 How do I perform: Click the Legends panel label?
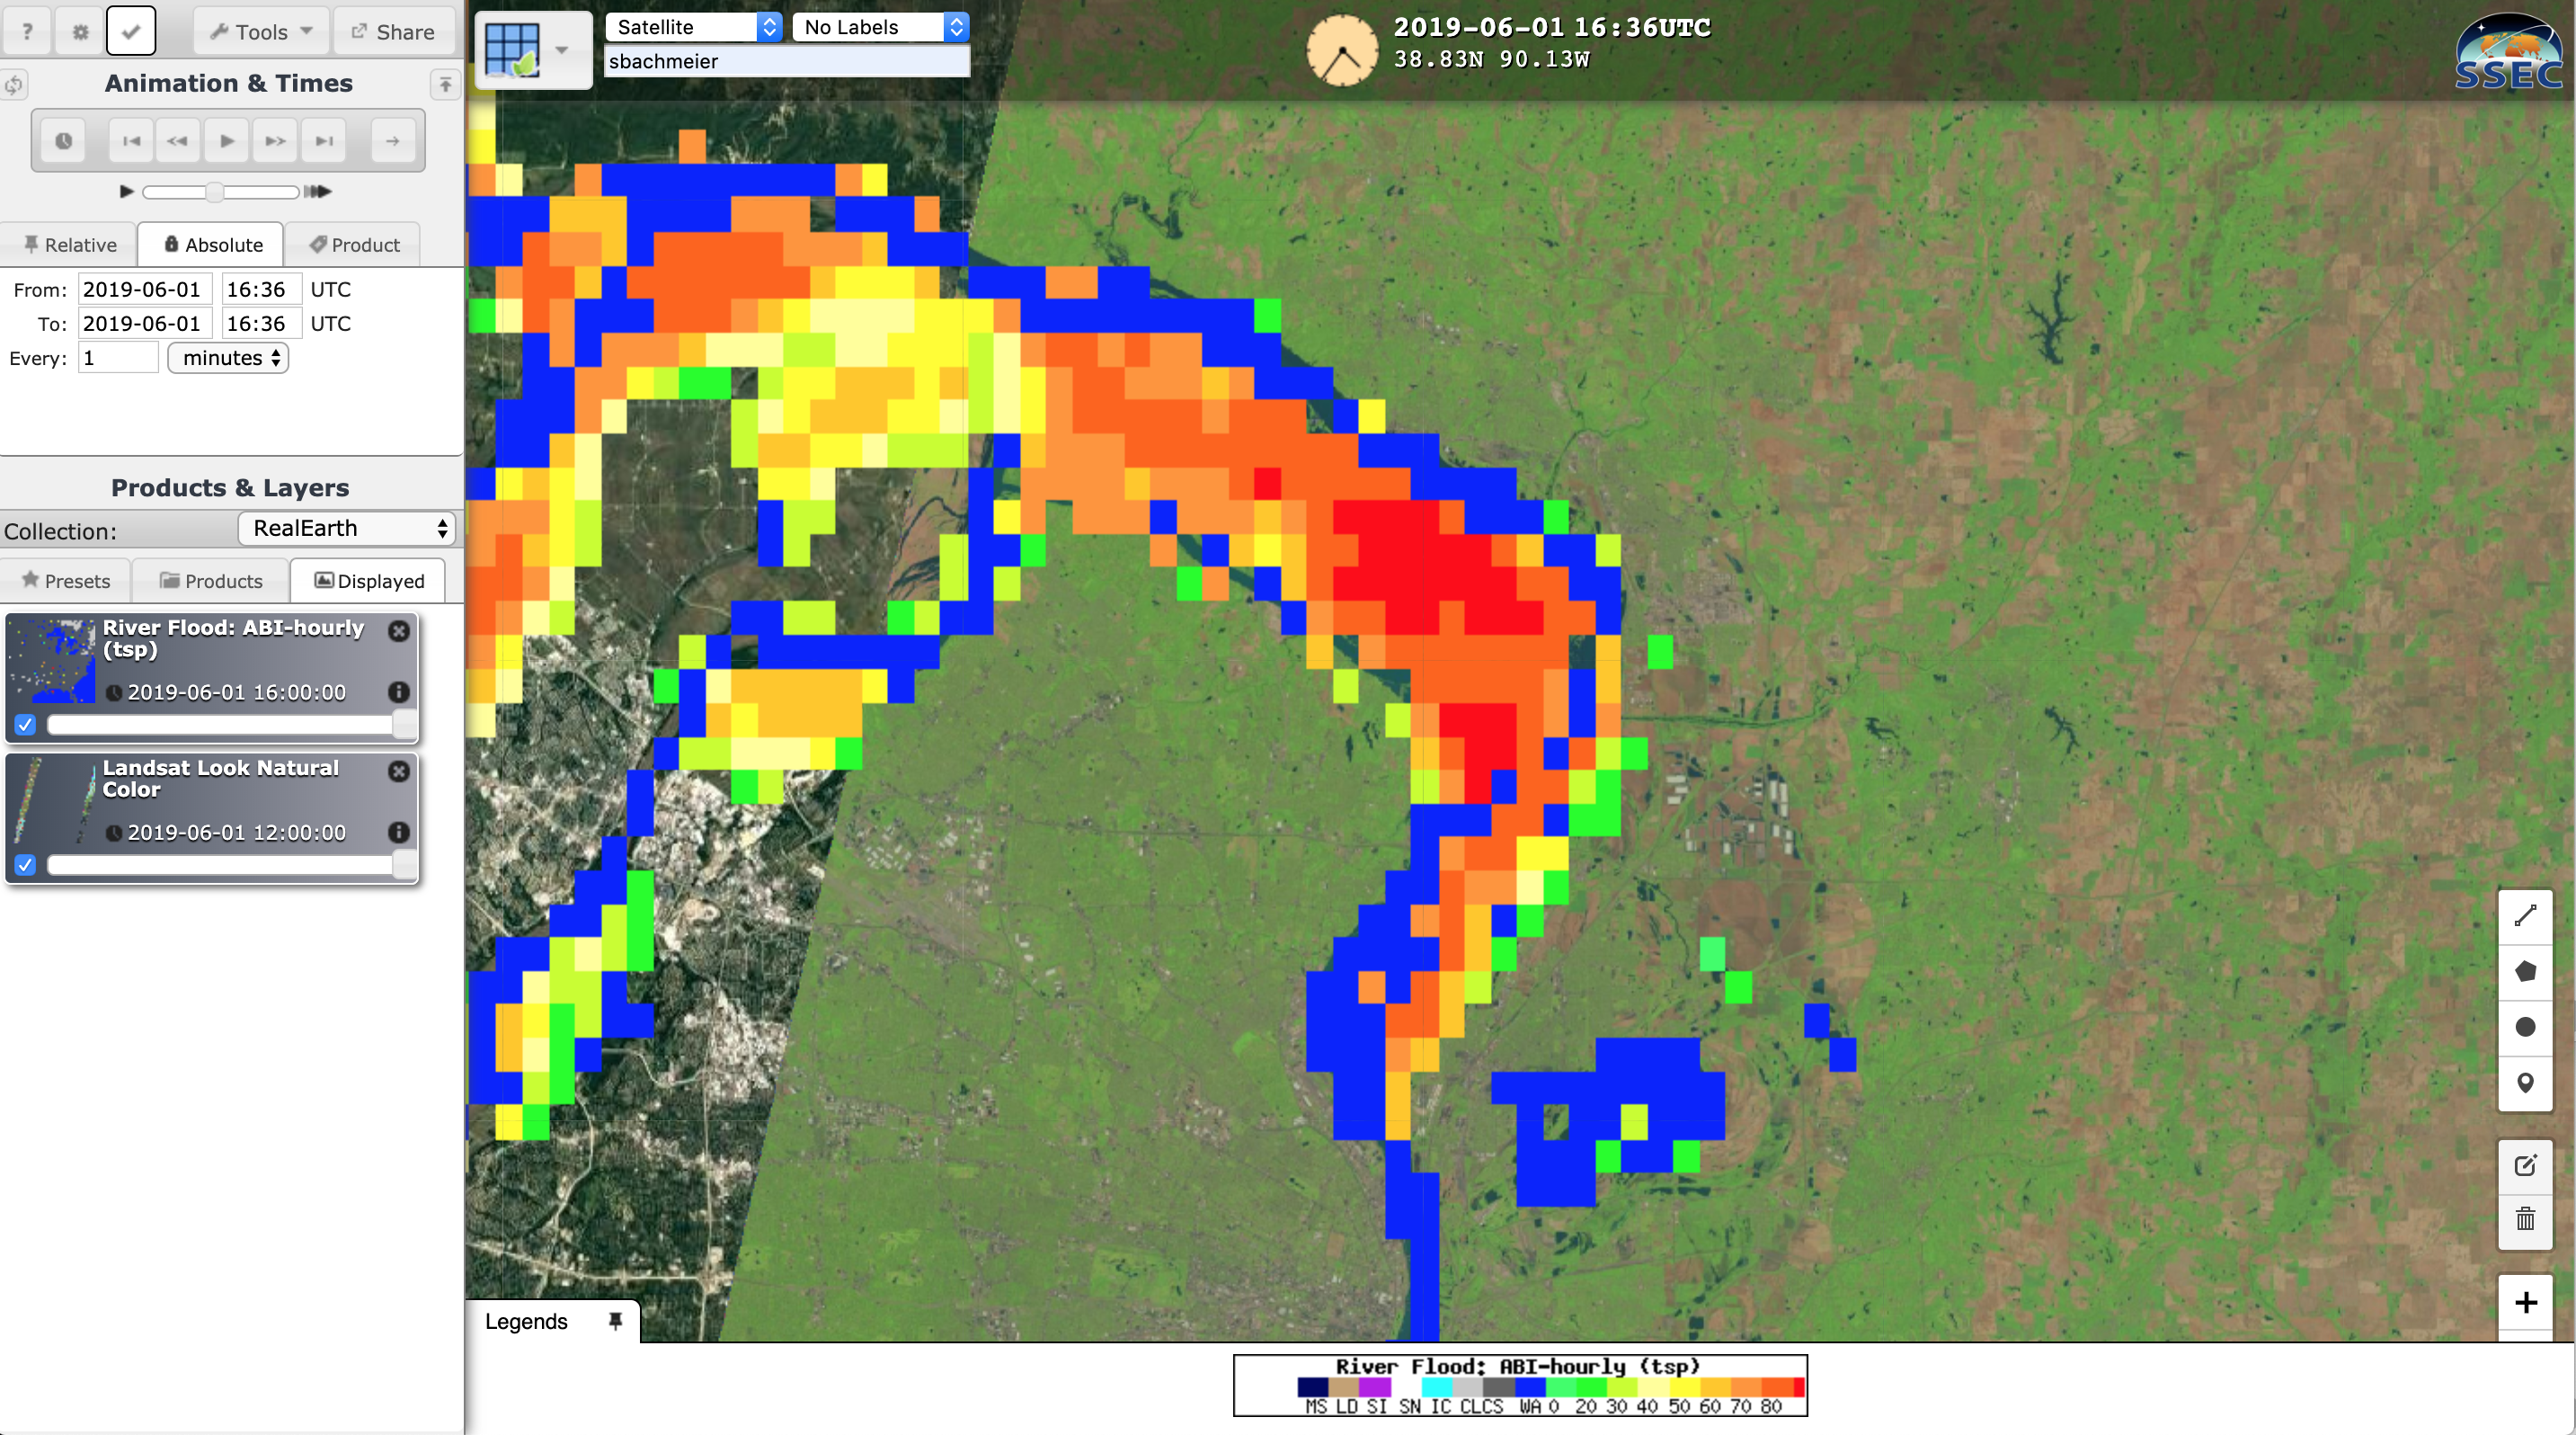(x=526, y=1321)
